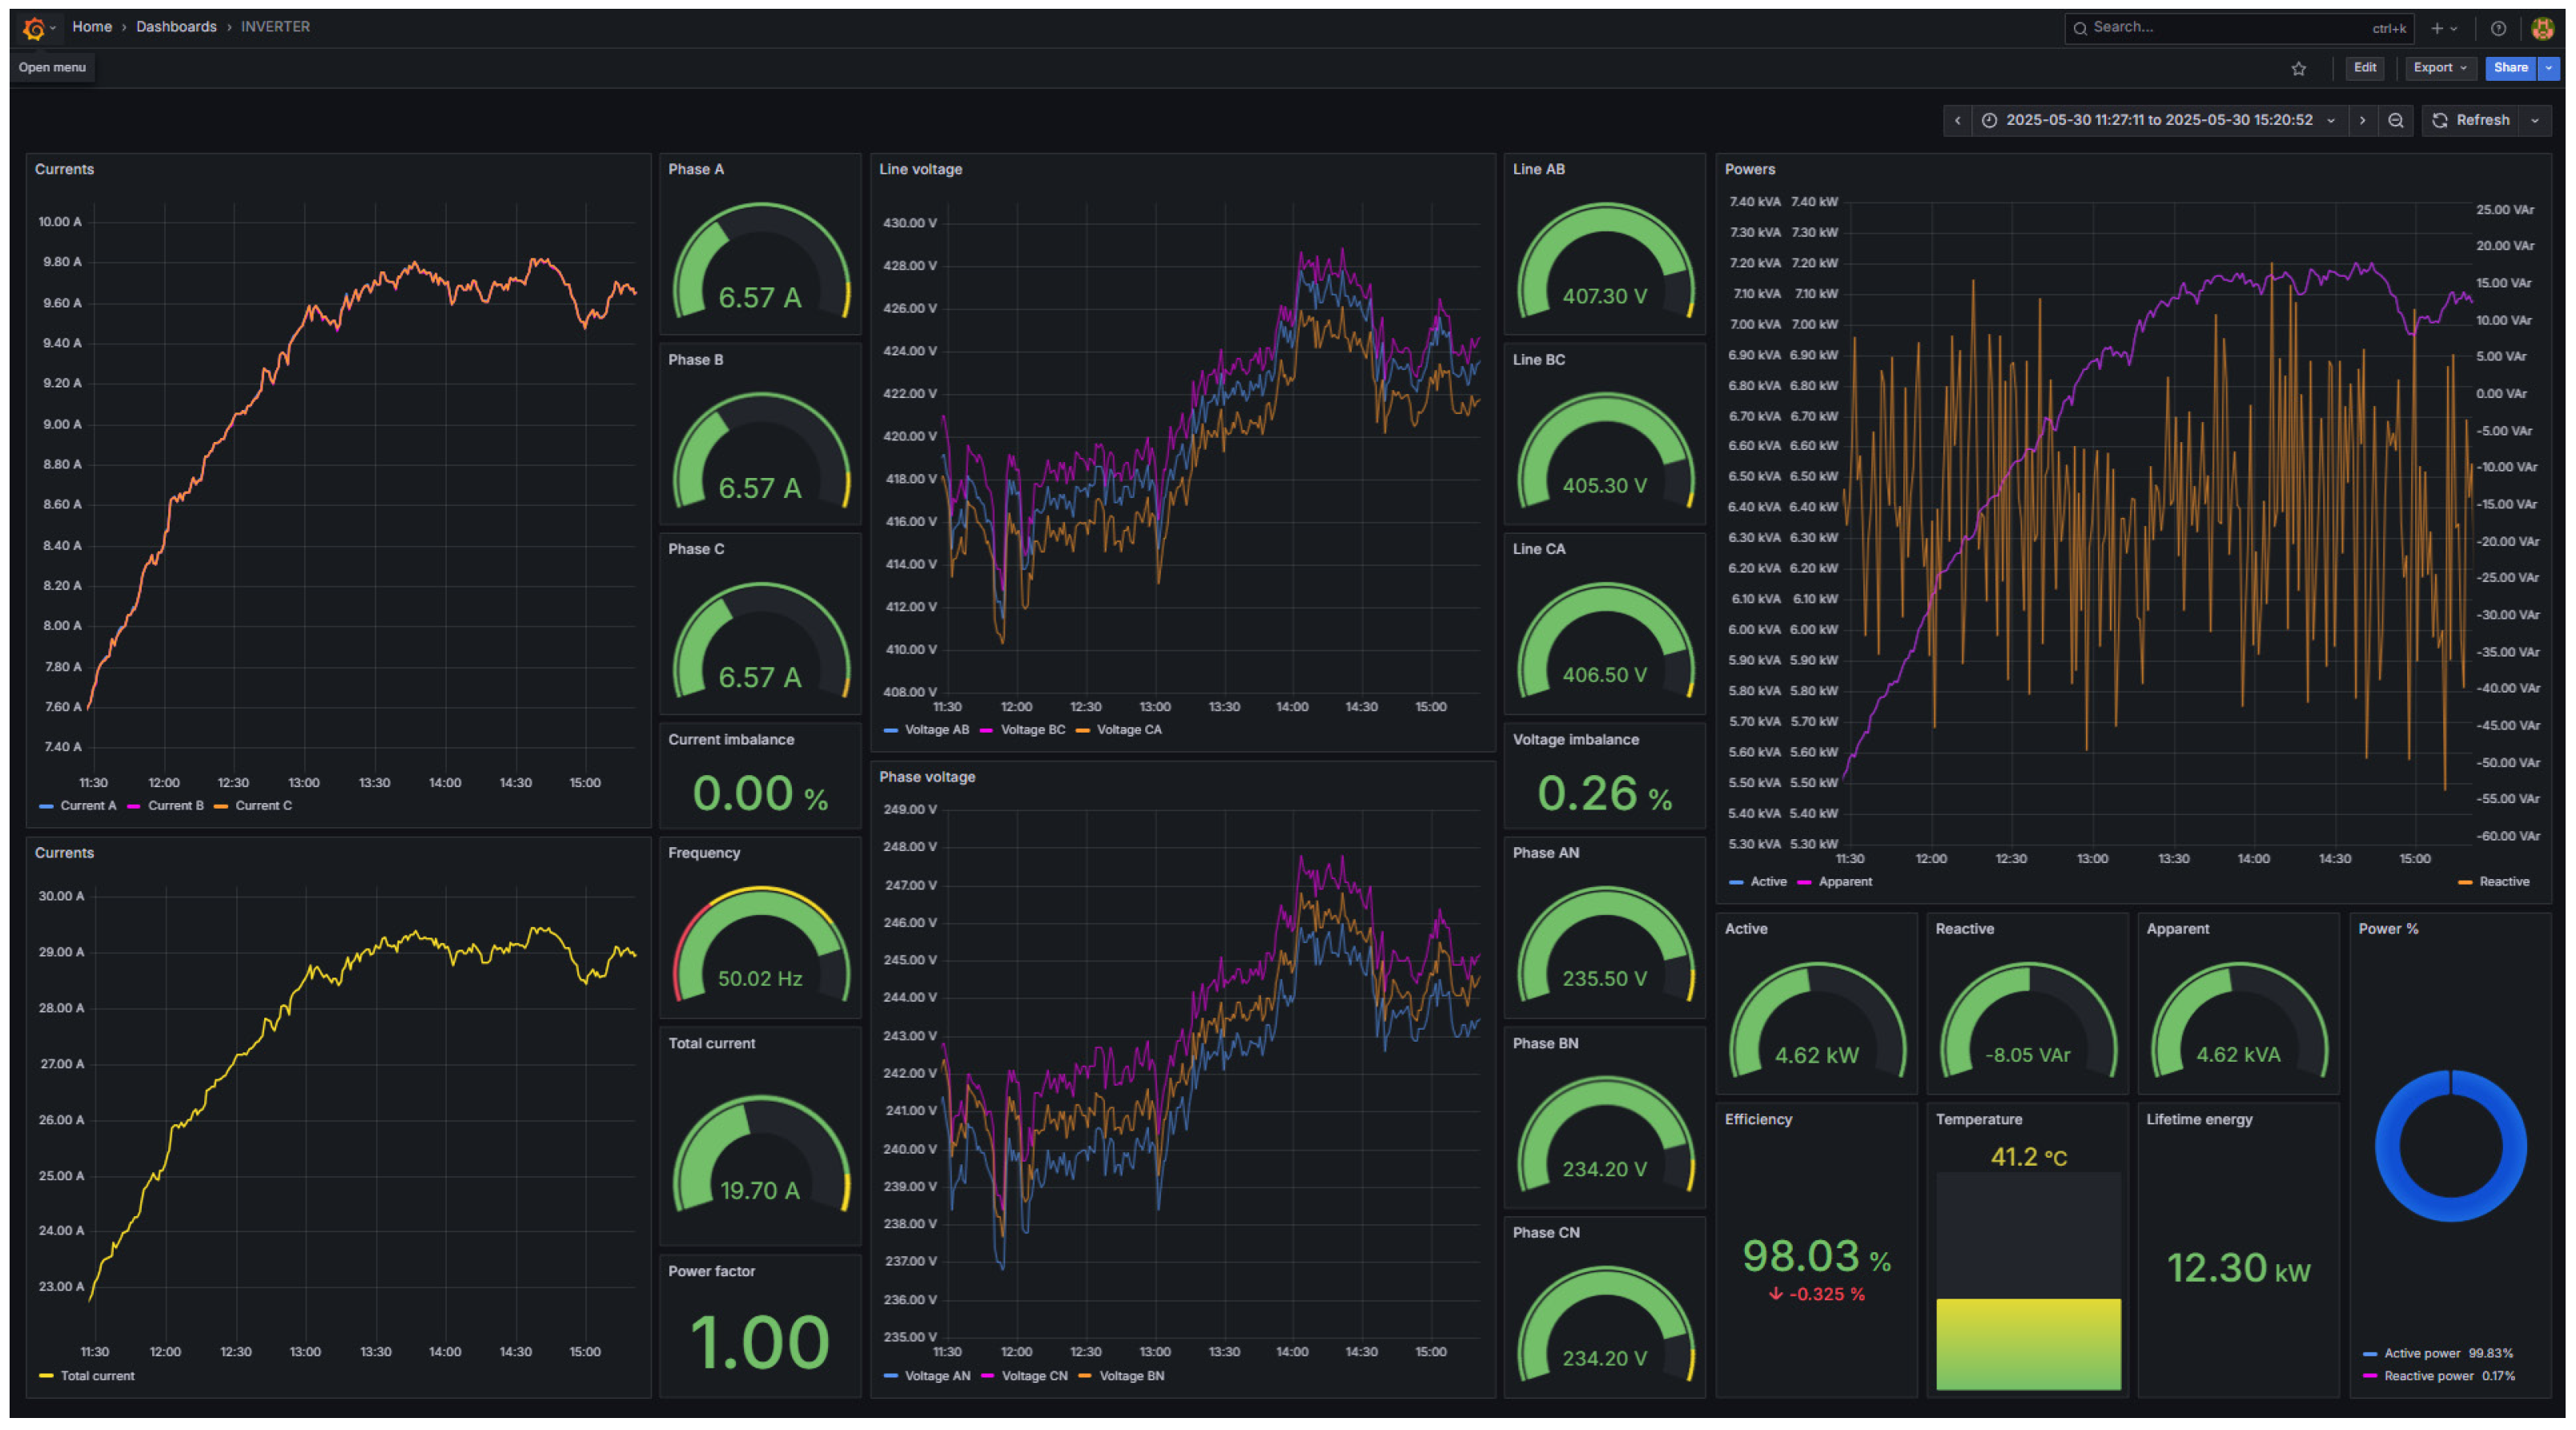The width and height of the screenshot is (2576, 1430).
Task: Shift time range forward
Action: [2362, 120]
